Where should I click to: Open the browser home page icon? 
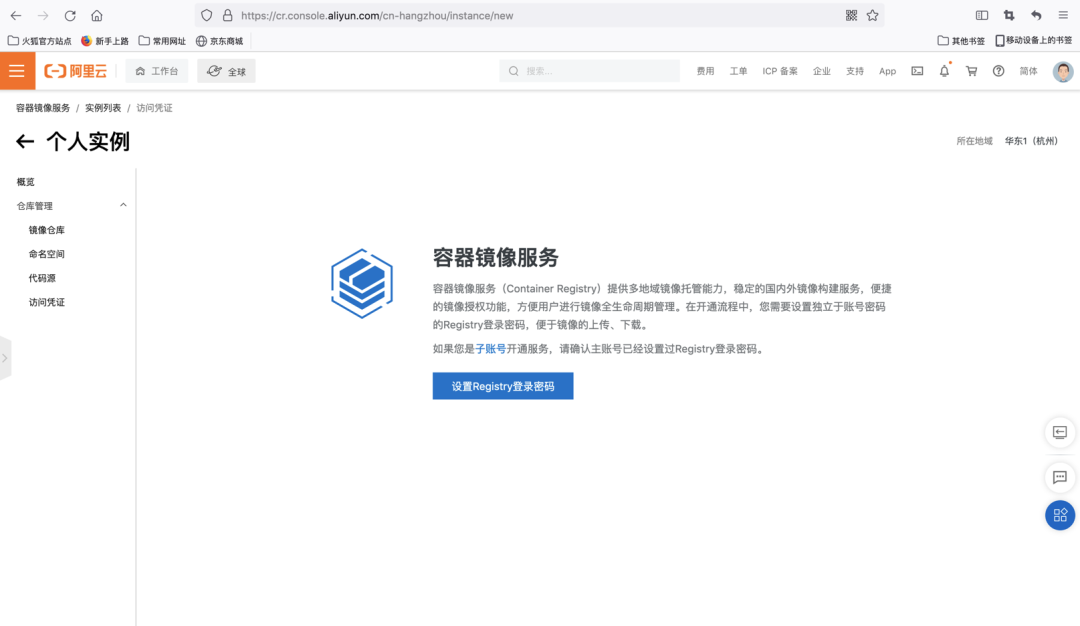[x=96, y=15]
